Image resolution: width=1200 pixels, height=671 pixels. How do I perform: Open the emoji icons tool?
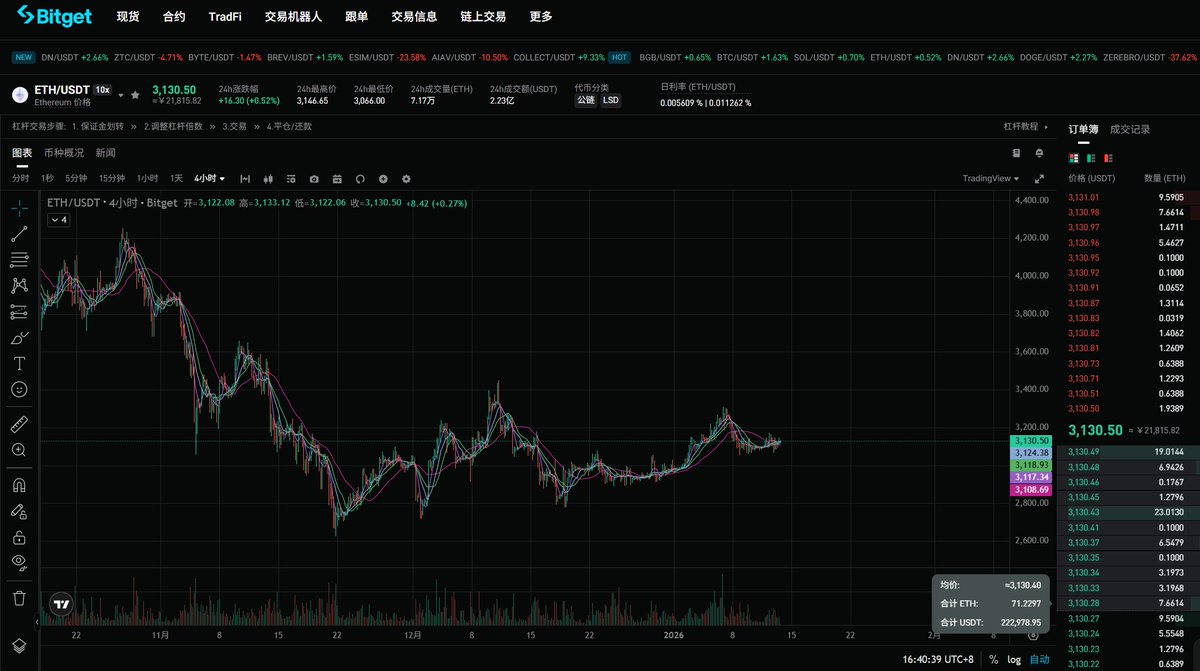click(19, 389)
